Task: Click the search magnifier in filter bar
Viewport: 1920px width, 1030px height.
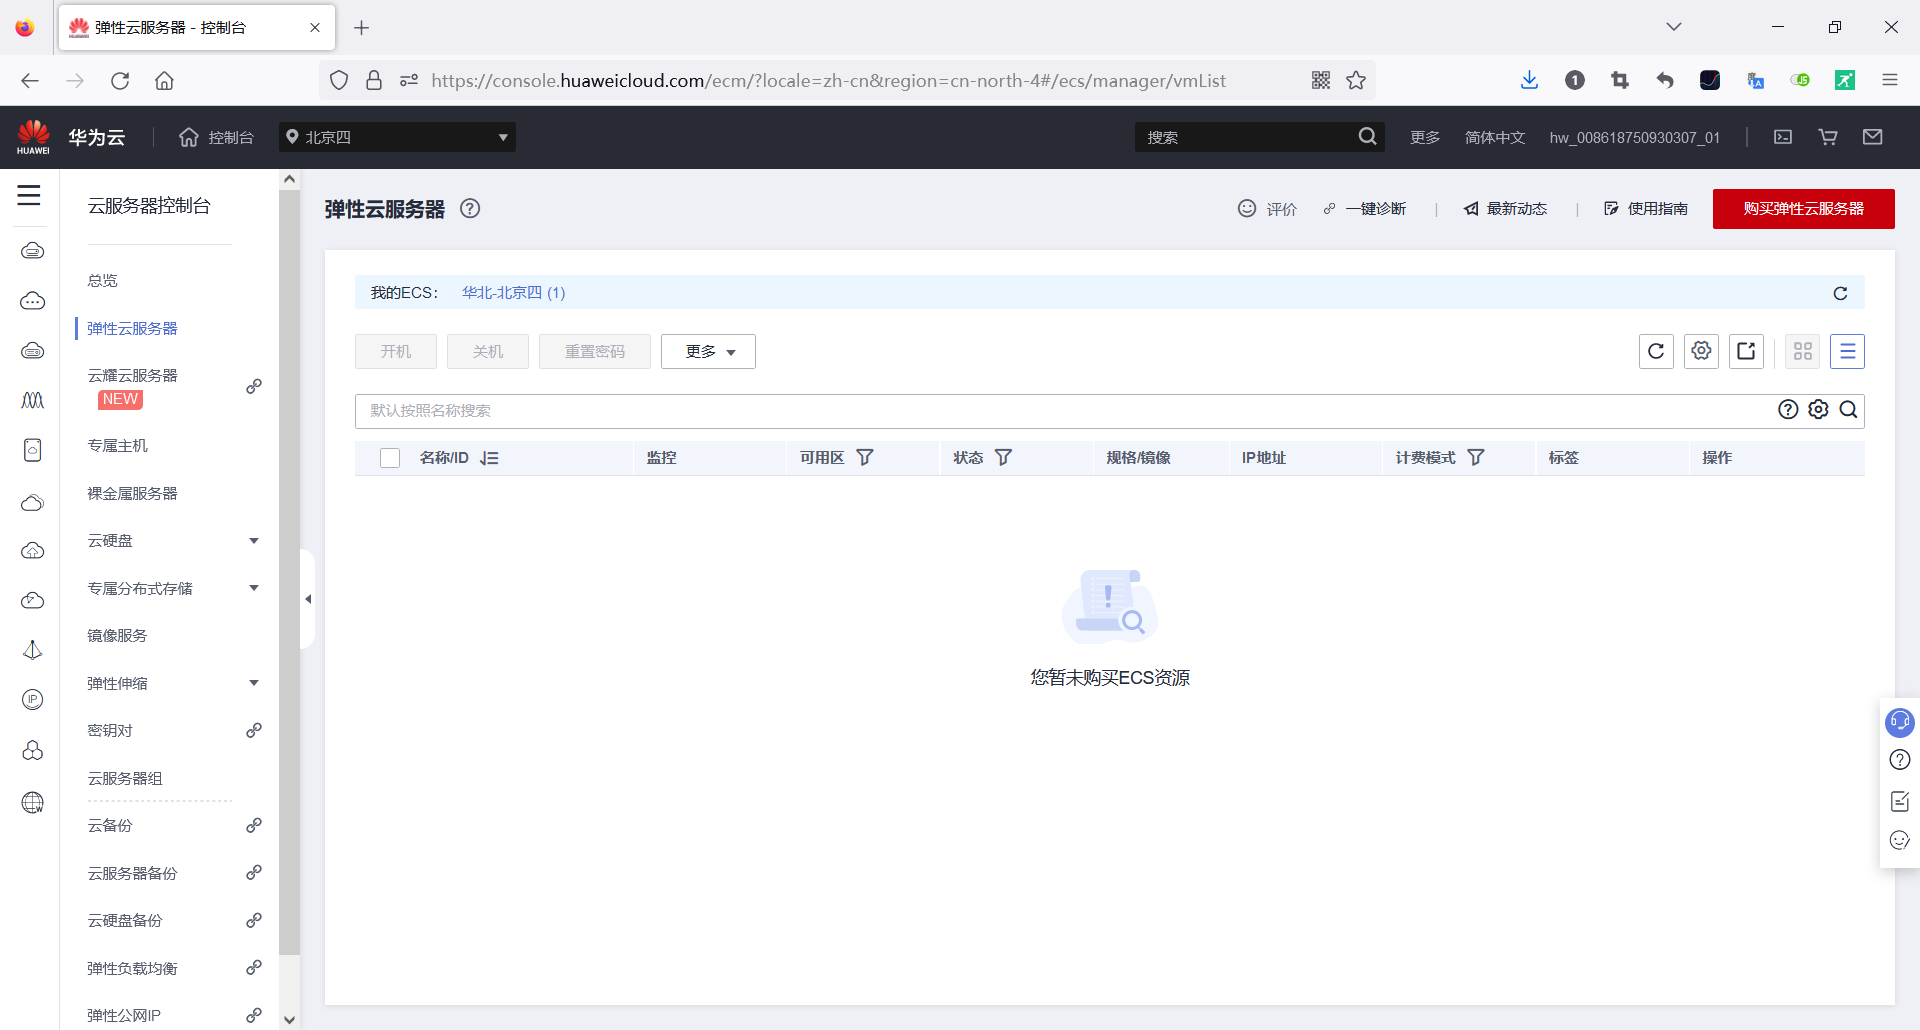Action: pos(1848,410)
